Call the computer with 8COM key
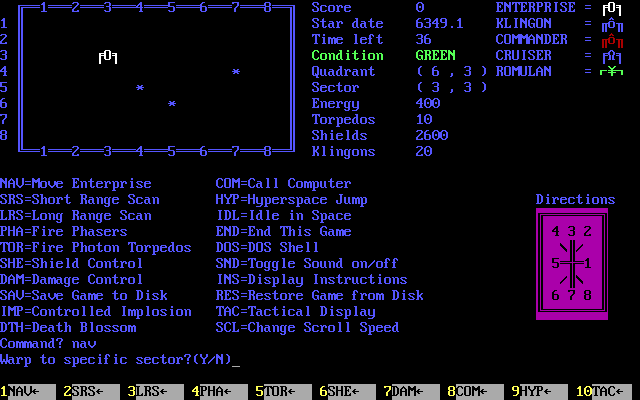 473,392
